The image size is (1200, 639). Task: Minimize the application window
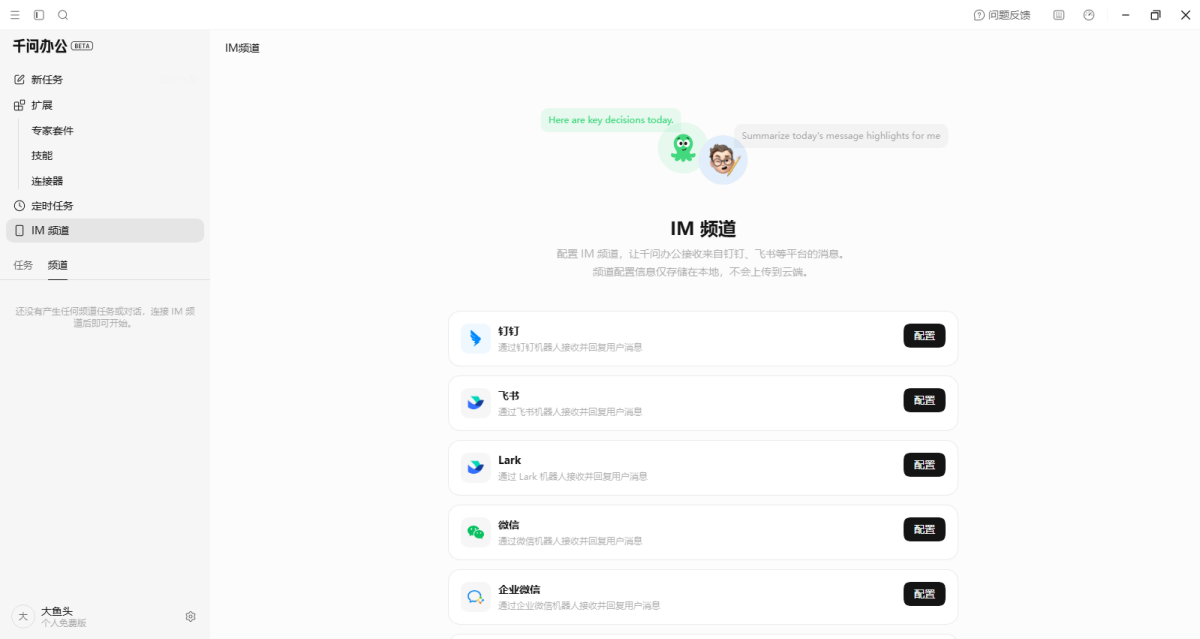[1126, 15]
